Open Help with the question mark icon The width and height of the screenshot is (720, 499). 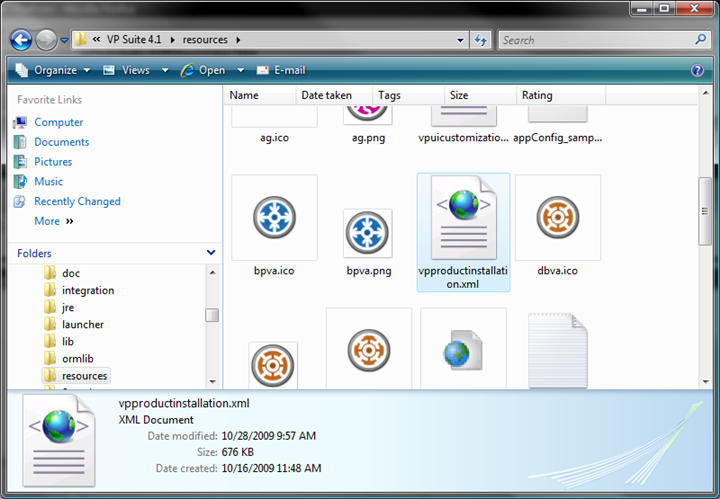tap(697, 70)
